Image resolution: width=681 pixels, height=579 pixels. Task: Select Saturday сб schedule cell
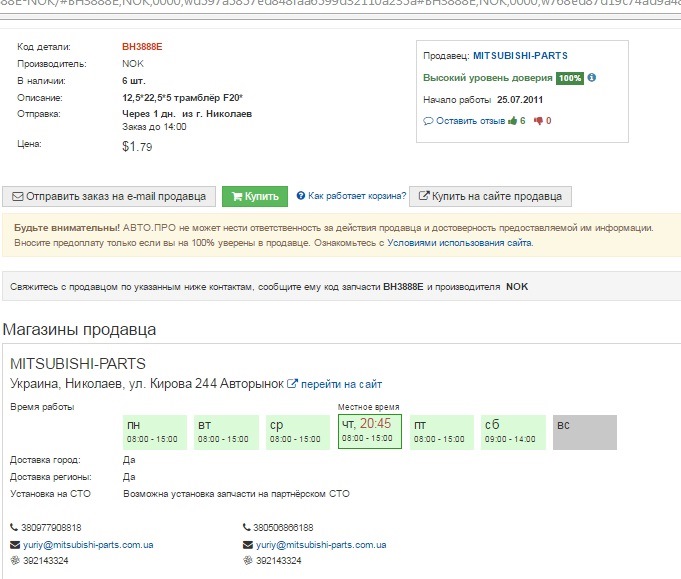(513, 432)
